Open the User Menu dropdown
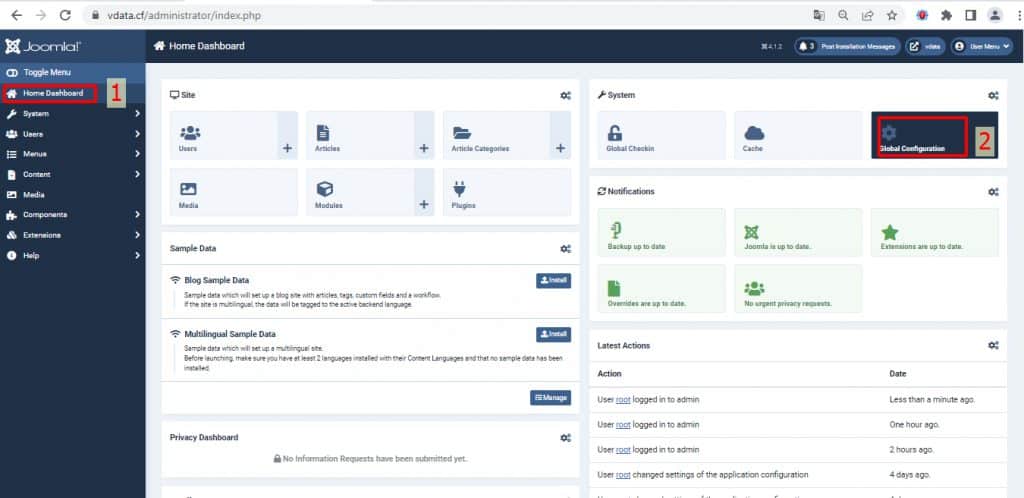Screen dimensions: 1024x498 982,46
